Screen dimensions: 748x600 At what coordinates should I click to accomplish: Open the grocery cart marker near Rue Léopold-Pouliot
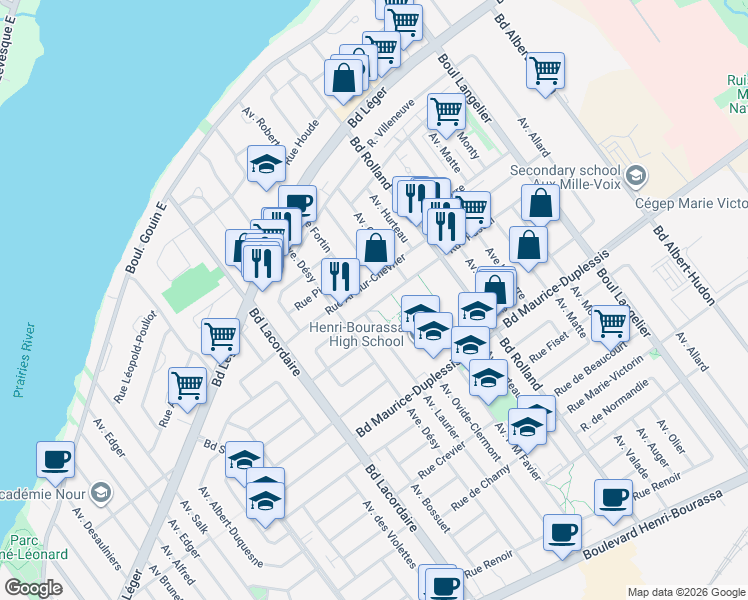pyautogui.click(x=187, y=387)
